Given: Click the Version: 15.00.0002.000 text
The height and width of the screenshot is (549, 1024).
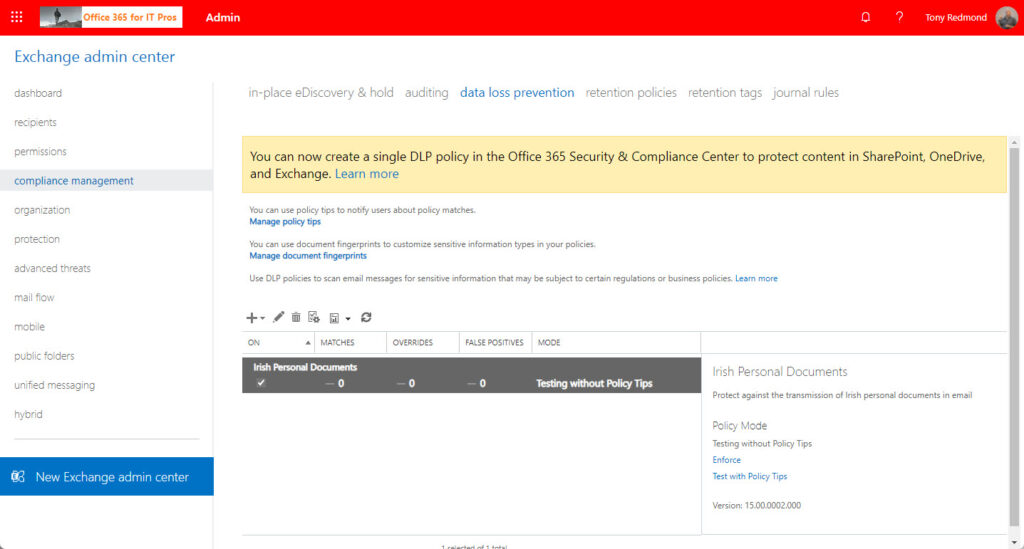Looking at the screenshot, I should pyautogui.click(x=756, y=505).
